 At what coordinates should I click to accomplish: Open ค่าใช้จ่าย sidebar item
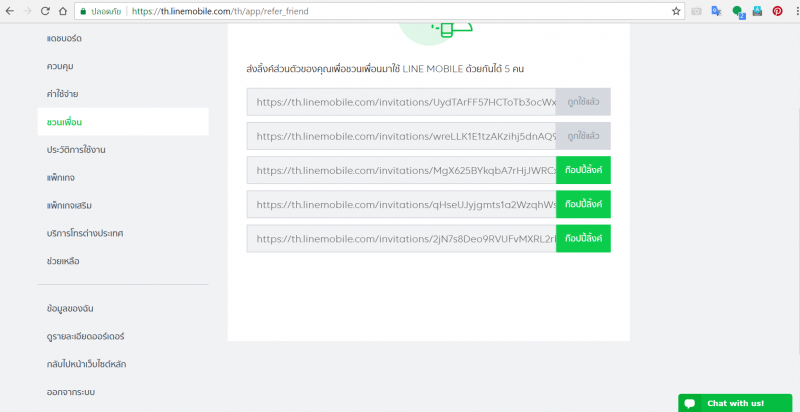[62, 94]
